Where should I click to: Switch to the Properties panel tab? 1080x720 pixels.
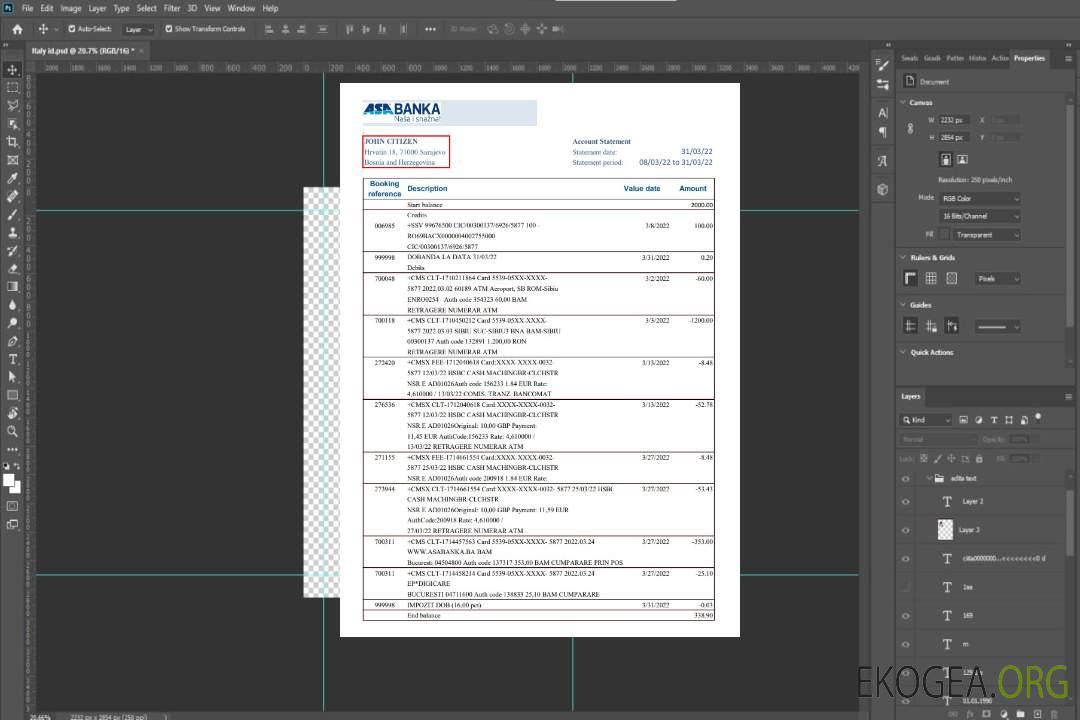(x=1029, y=58)
